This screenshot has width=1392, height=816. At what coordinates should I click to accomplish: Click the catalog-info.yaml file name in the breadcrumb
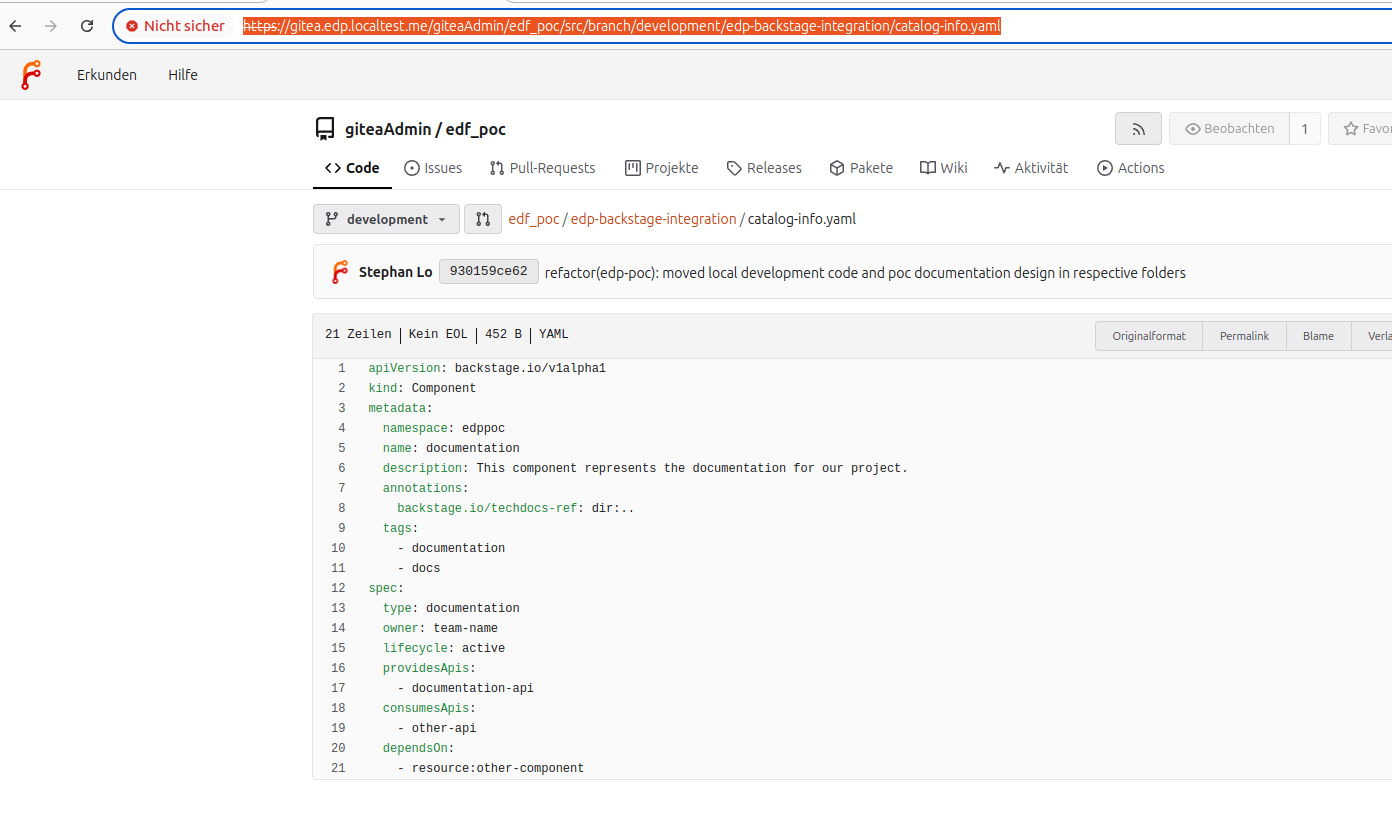coord(802,219)
